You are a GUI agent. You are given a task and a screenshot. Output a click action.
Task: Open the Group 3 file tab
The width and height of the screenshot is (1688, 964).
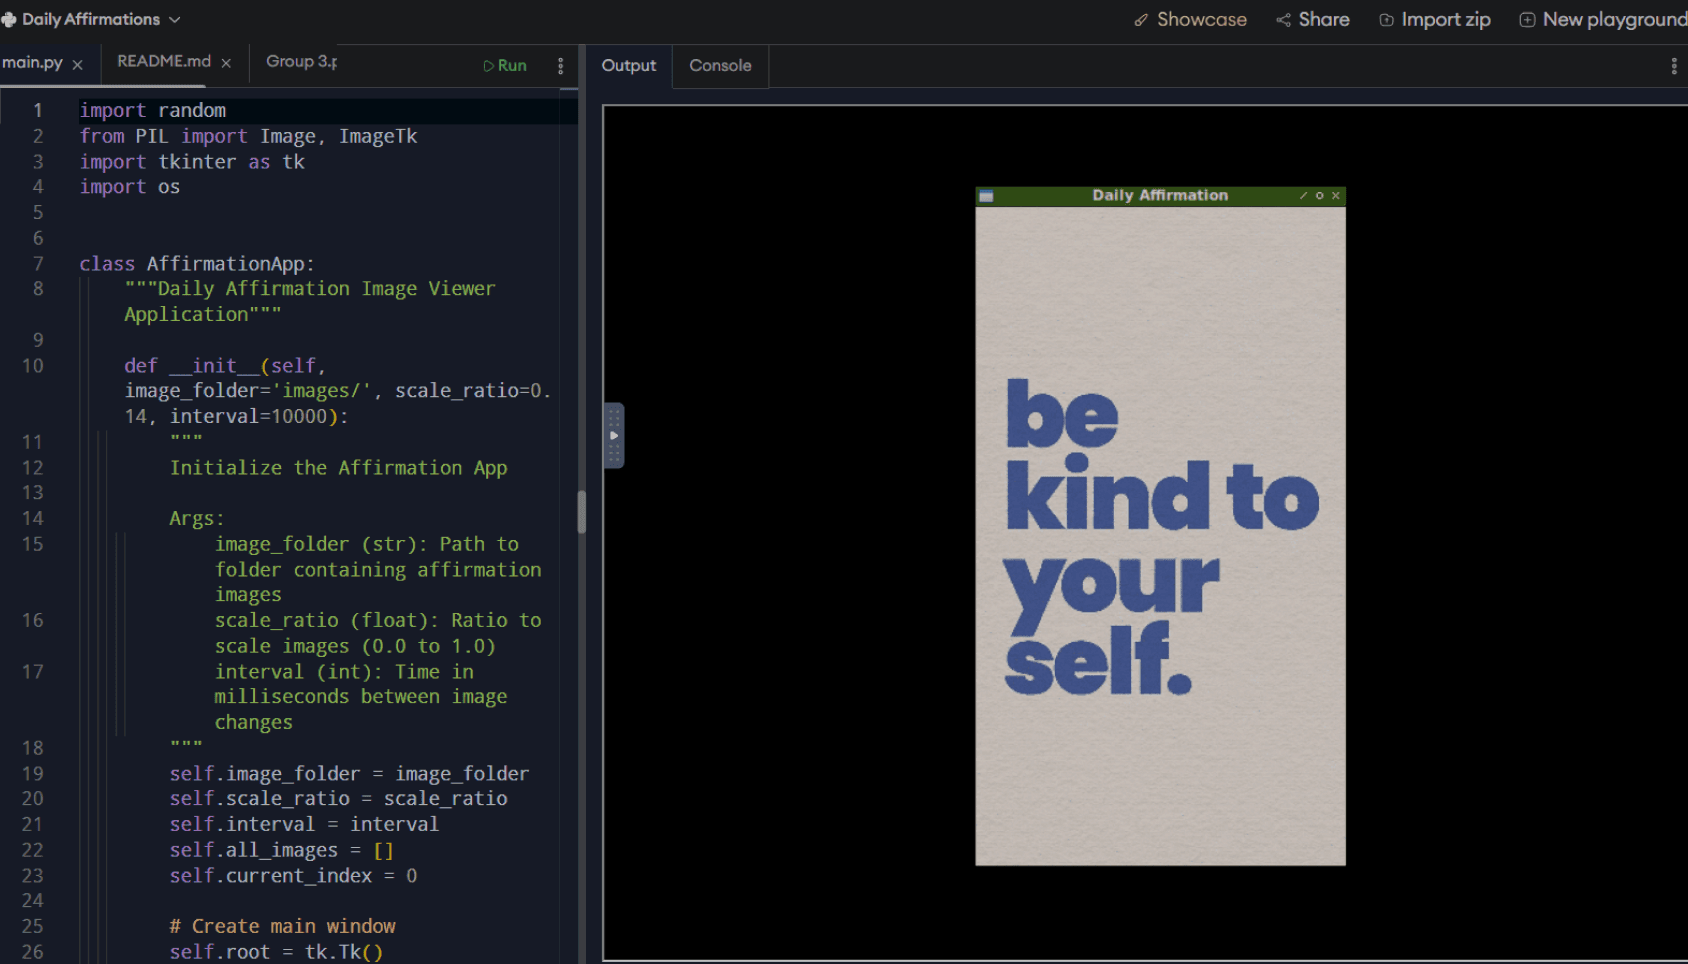[x=301, y=61]
